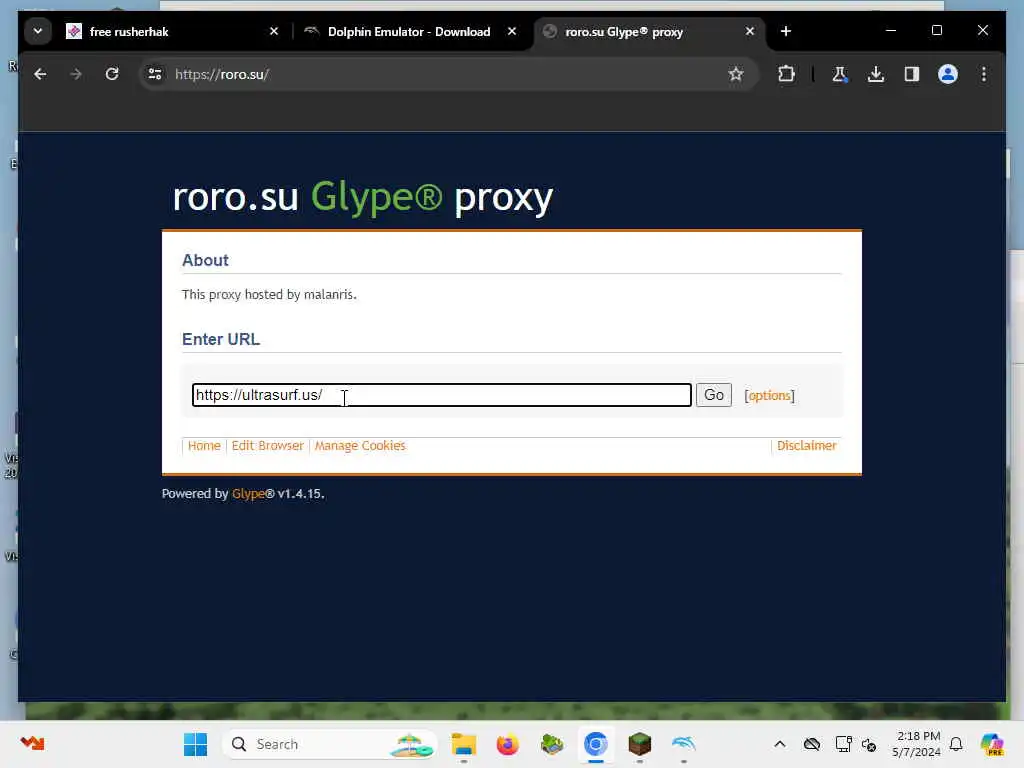Bookmark this page with the star icon
Screen dimensions: 1024x768
(736, 74)
